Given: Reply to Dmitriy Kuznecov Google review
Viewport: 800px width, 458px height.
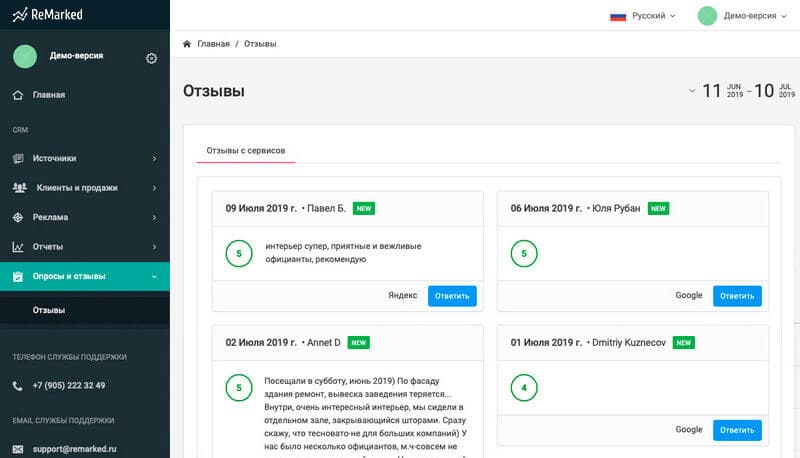Looking at the screenshot, I should (x=737, y=430).
